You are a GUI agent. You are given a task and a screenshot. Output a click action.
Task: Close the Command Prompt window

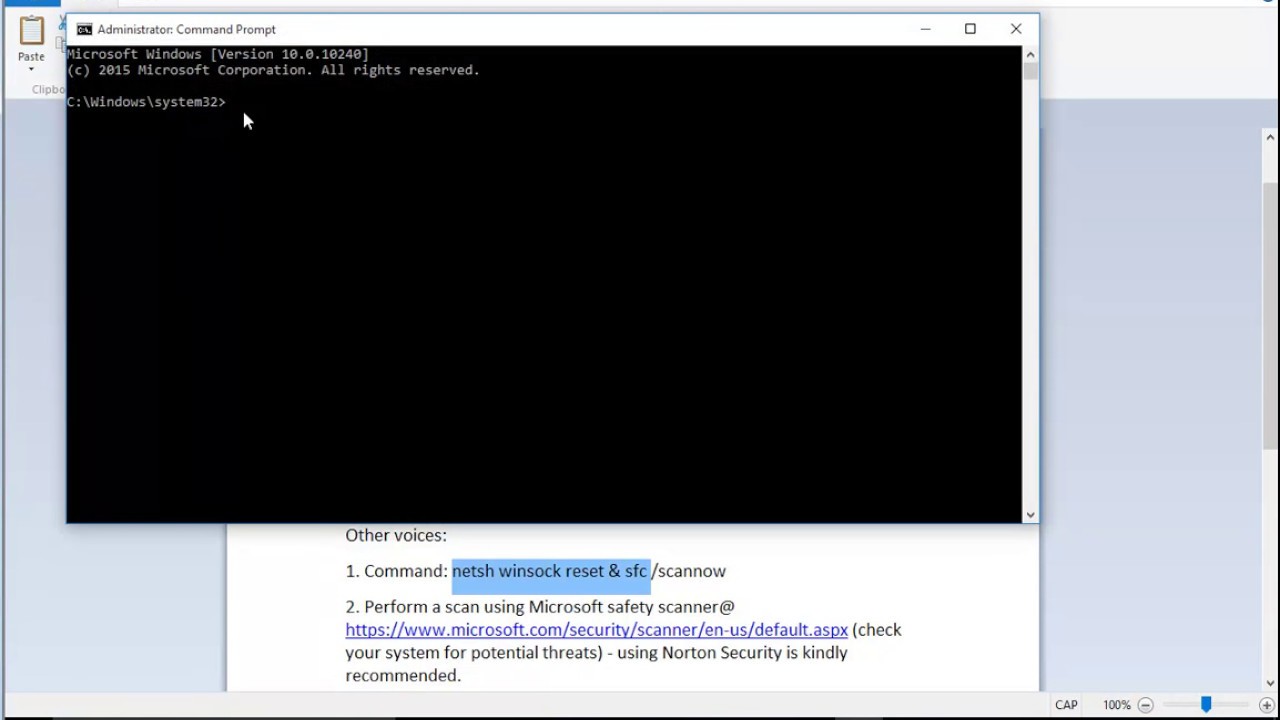[1016, 29]
